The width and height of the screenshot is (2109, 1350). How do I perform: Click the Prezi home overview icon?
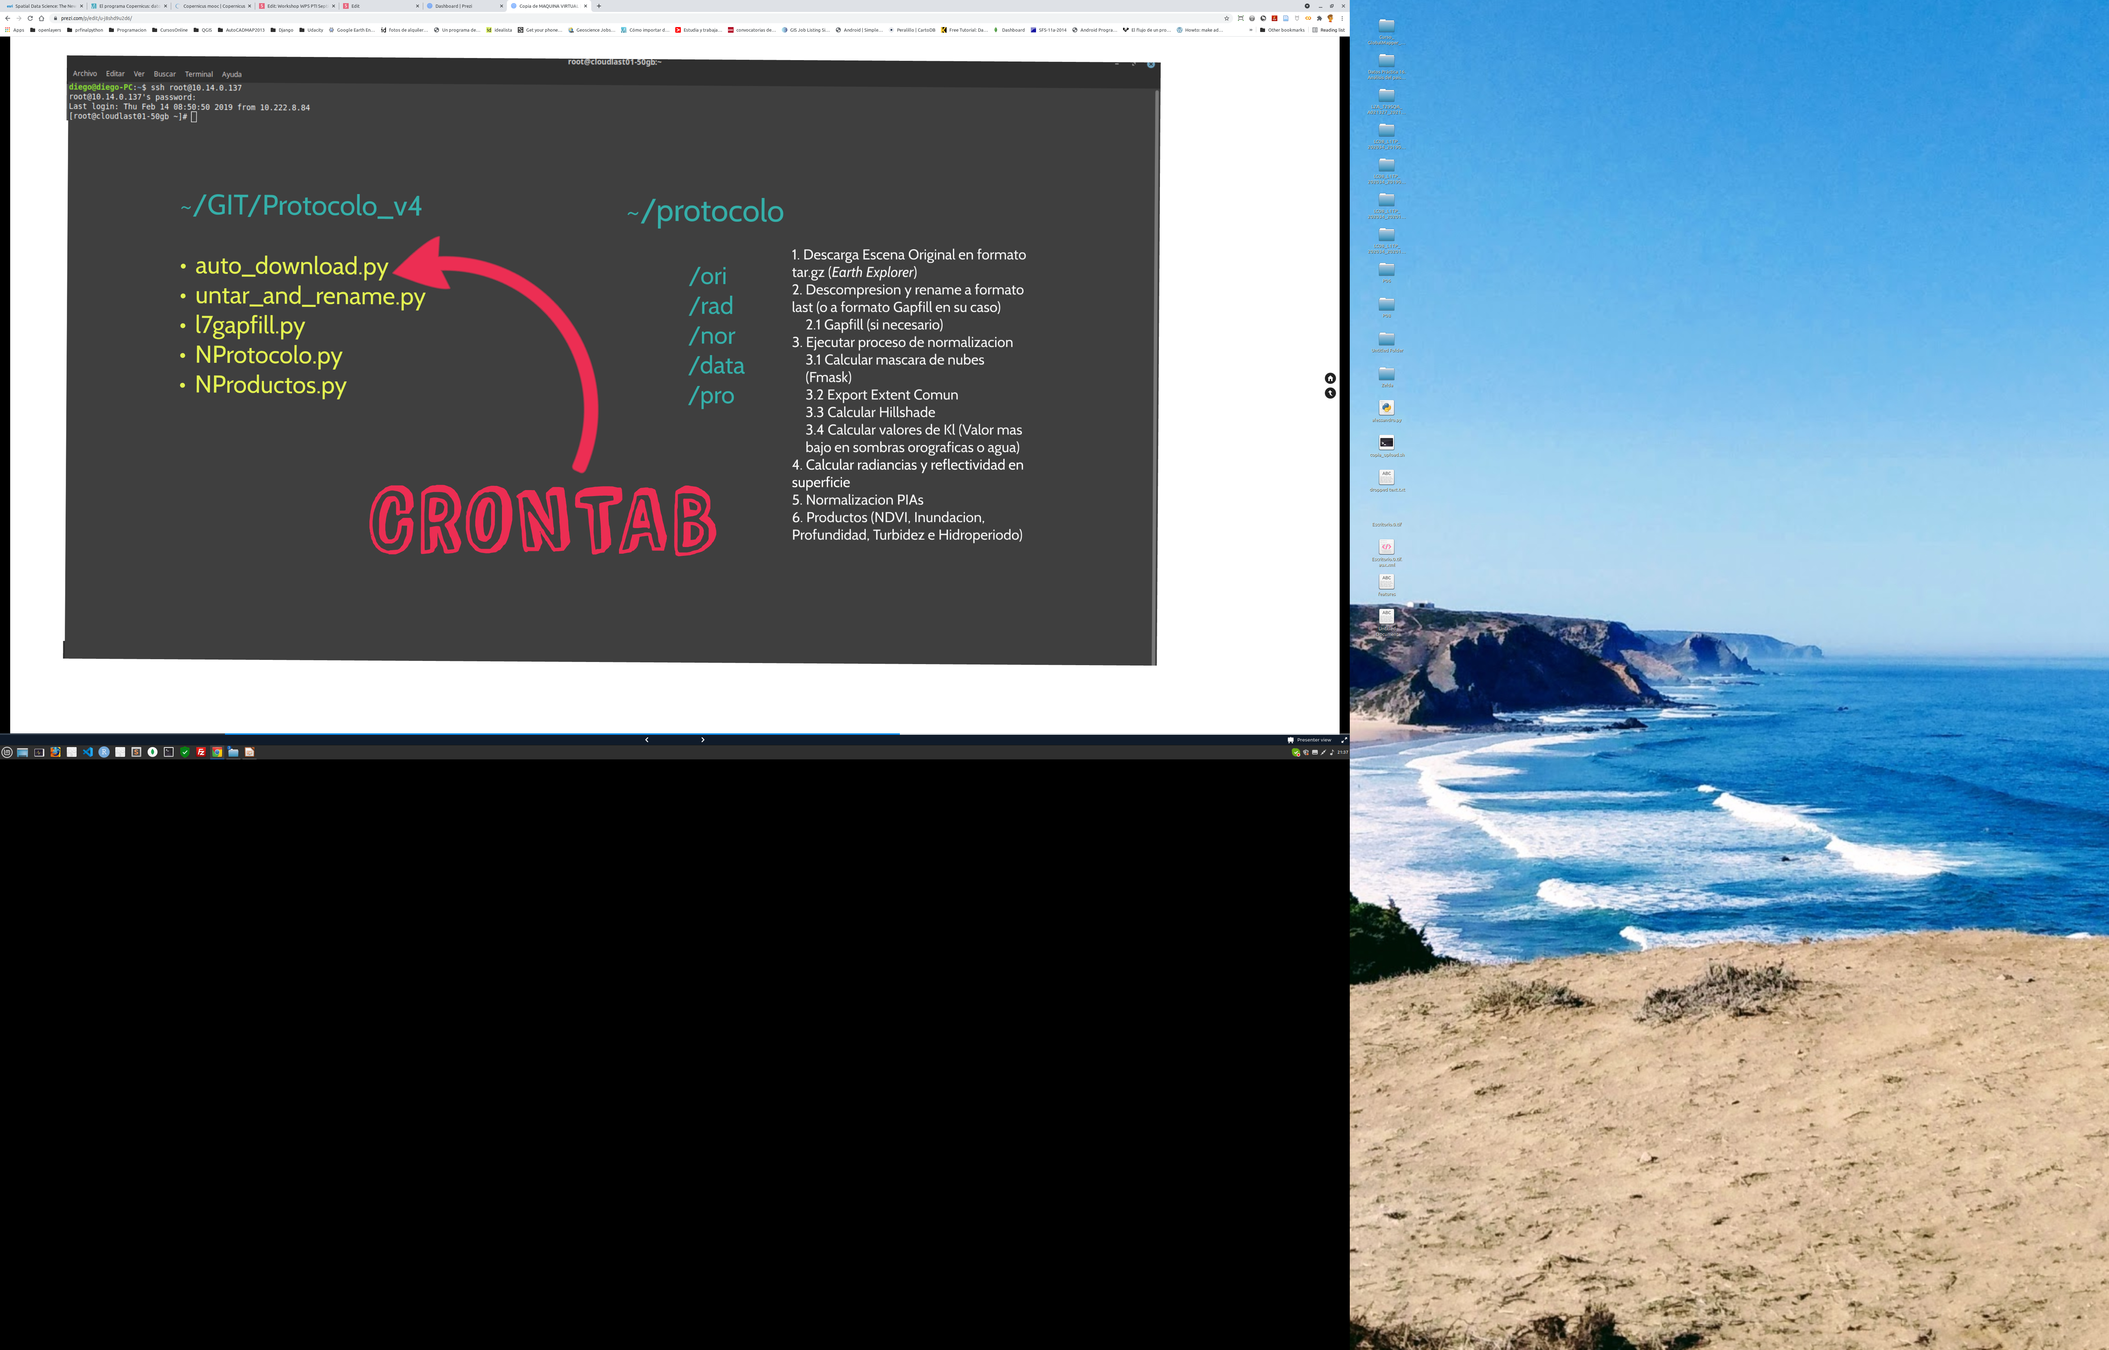click(x=1330, y=378)
